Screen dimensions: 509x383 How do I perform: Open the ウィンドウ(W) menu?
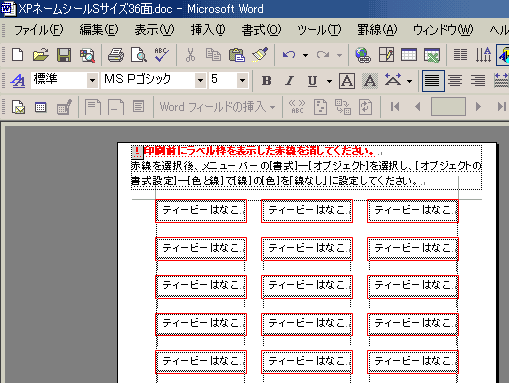[443, 30]
